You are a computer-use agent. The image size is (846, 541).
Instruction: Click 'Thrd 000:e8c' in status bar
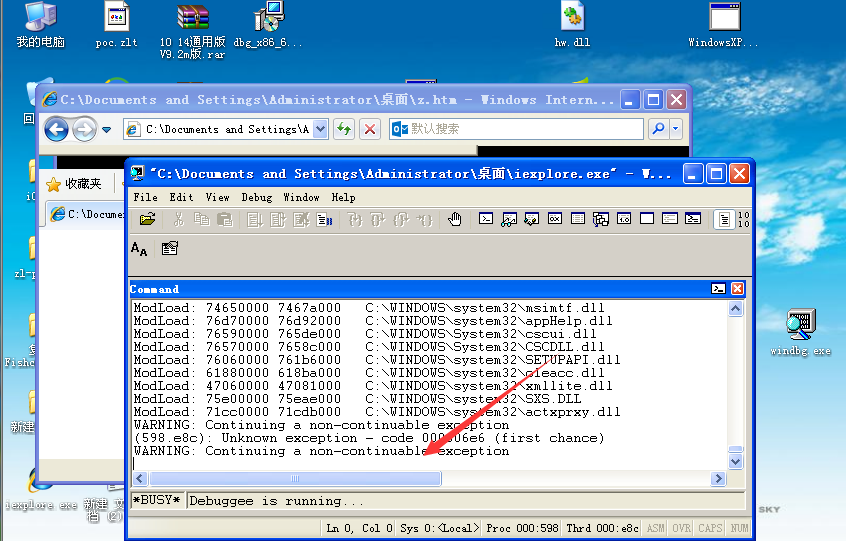coord(602,528)
